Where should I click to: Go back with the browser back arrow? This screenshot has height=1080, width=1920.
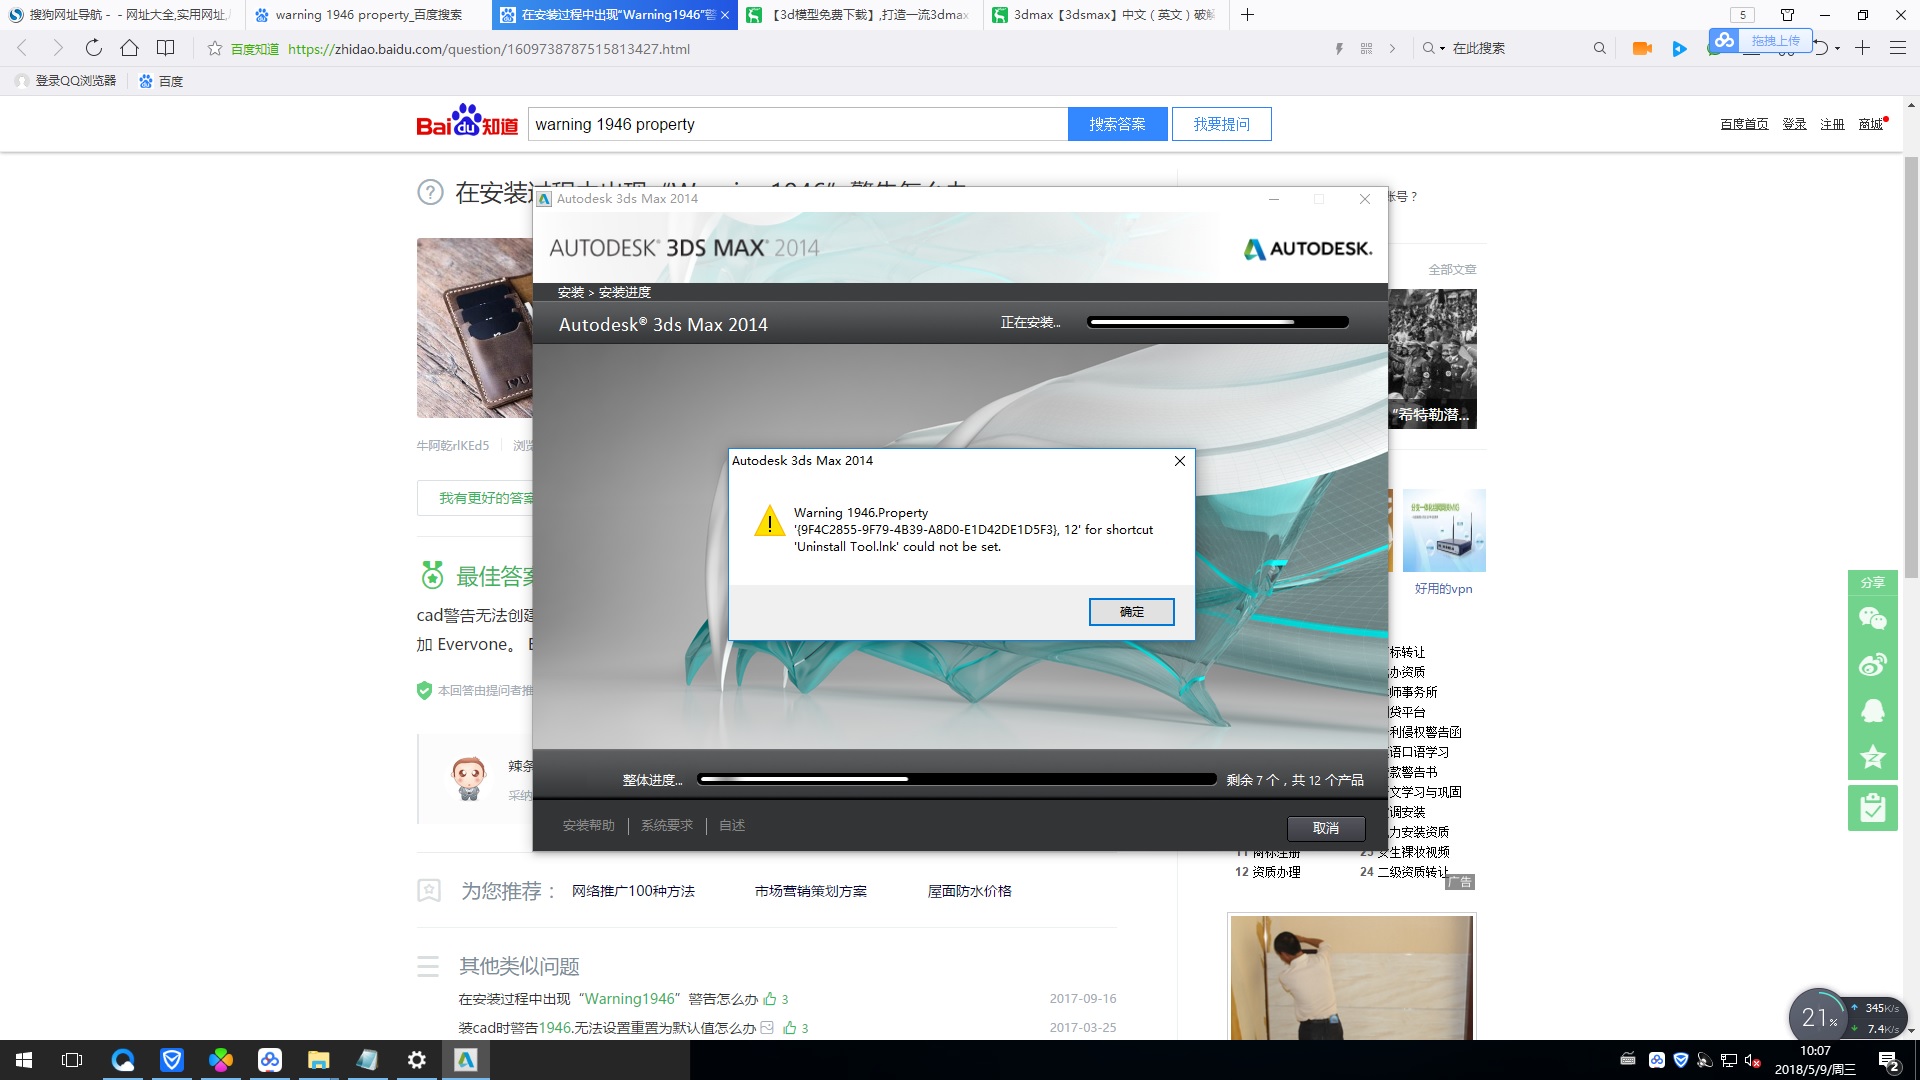[x=22, y=48]
